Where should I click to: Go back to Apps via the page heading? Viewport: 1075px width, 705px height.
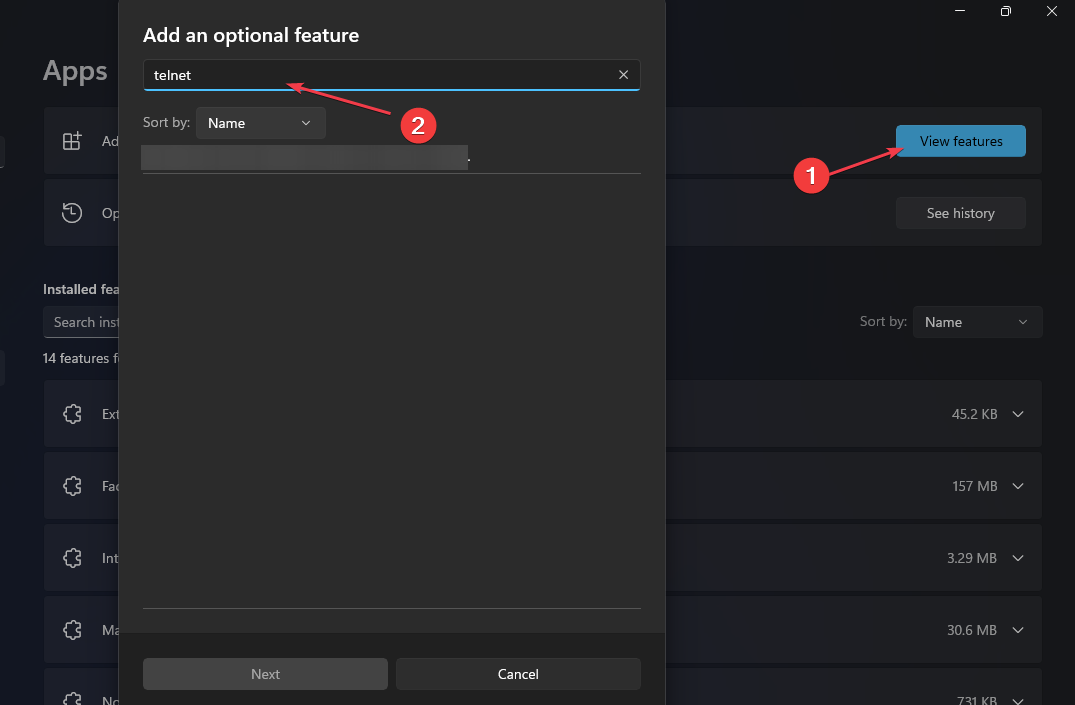75,72
